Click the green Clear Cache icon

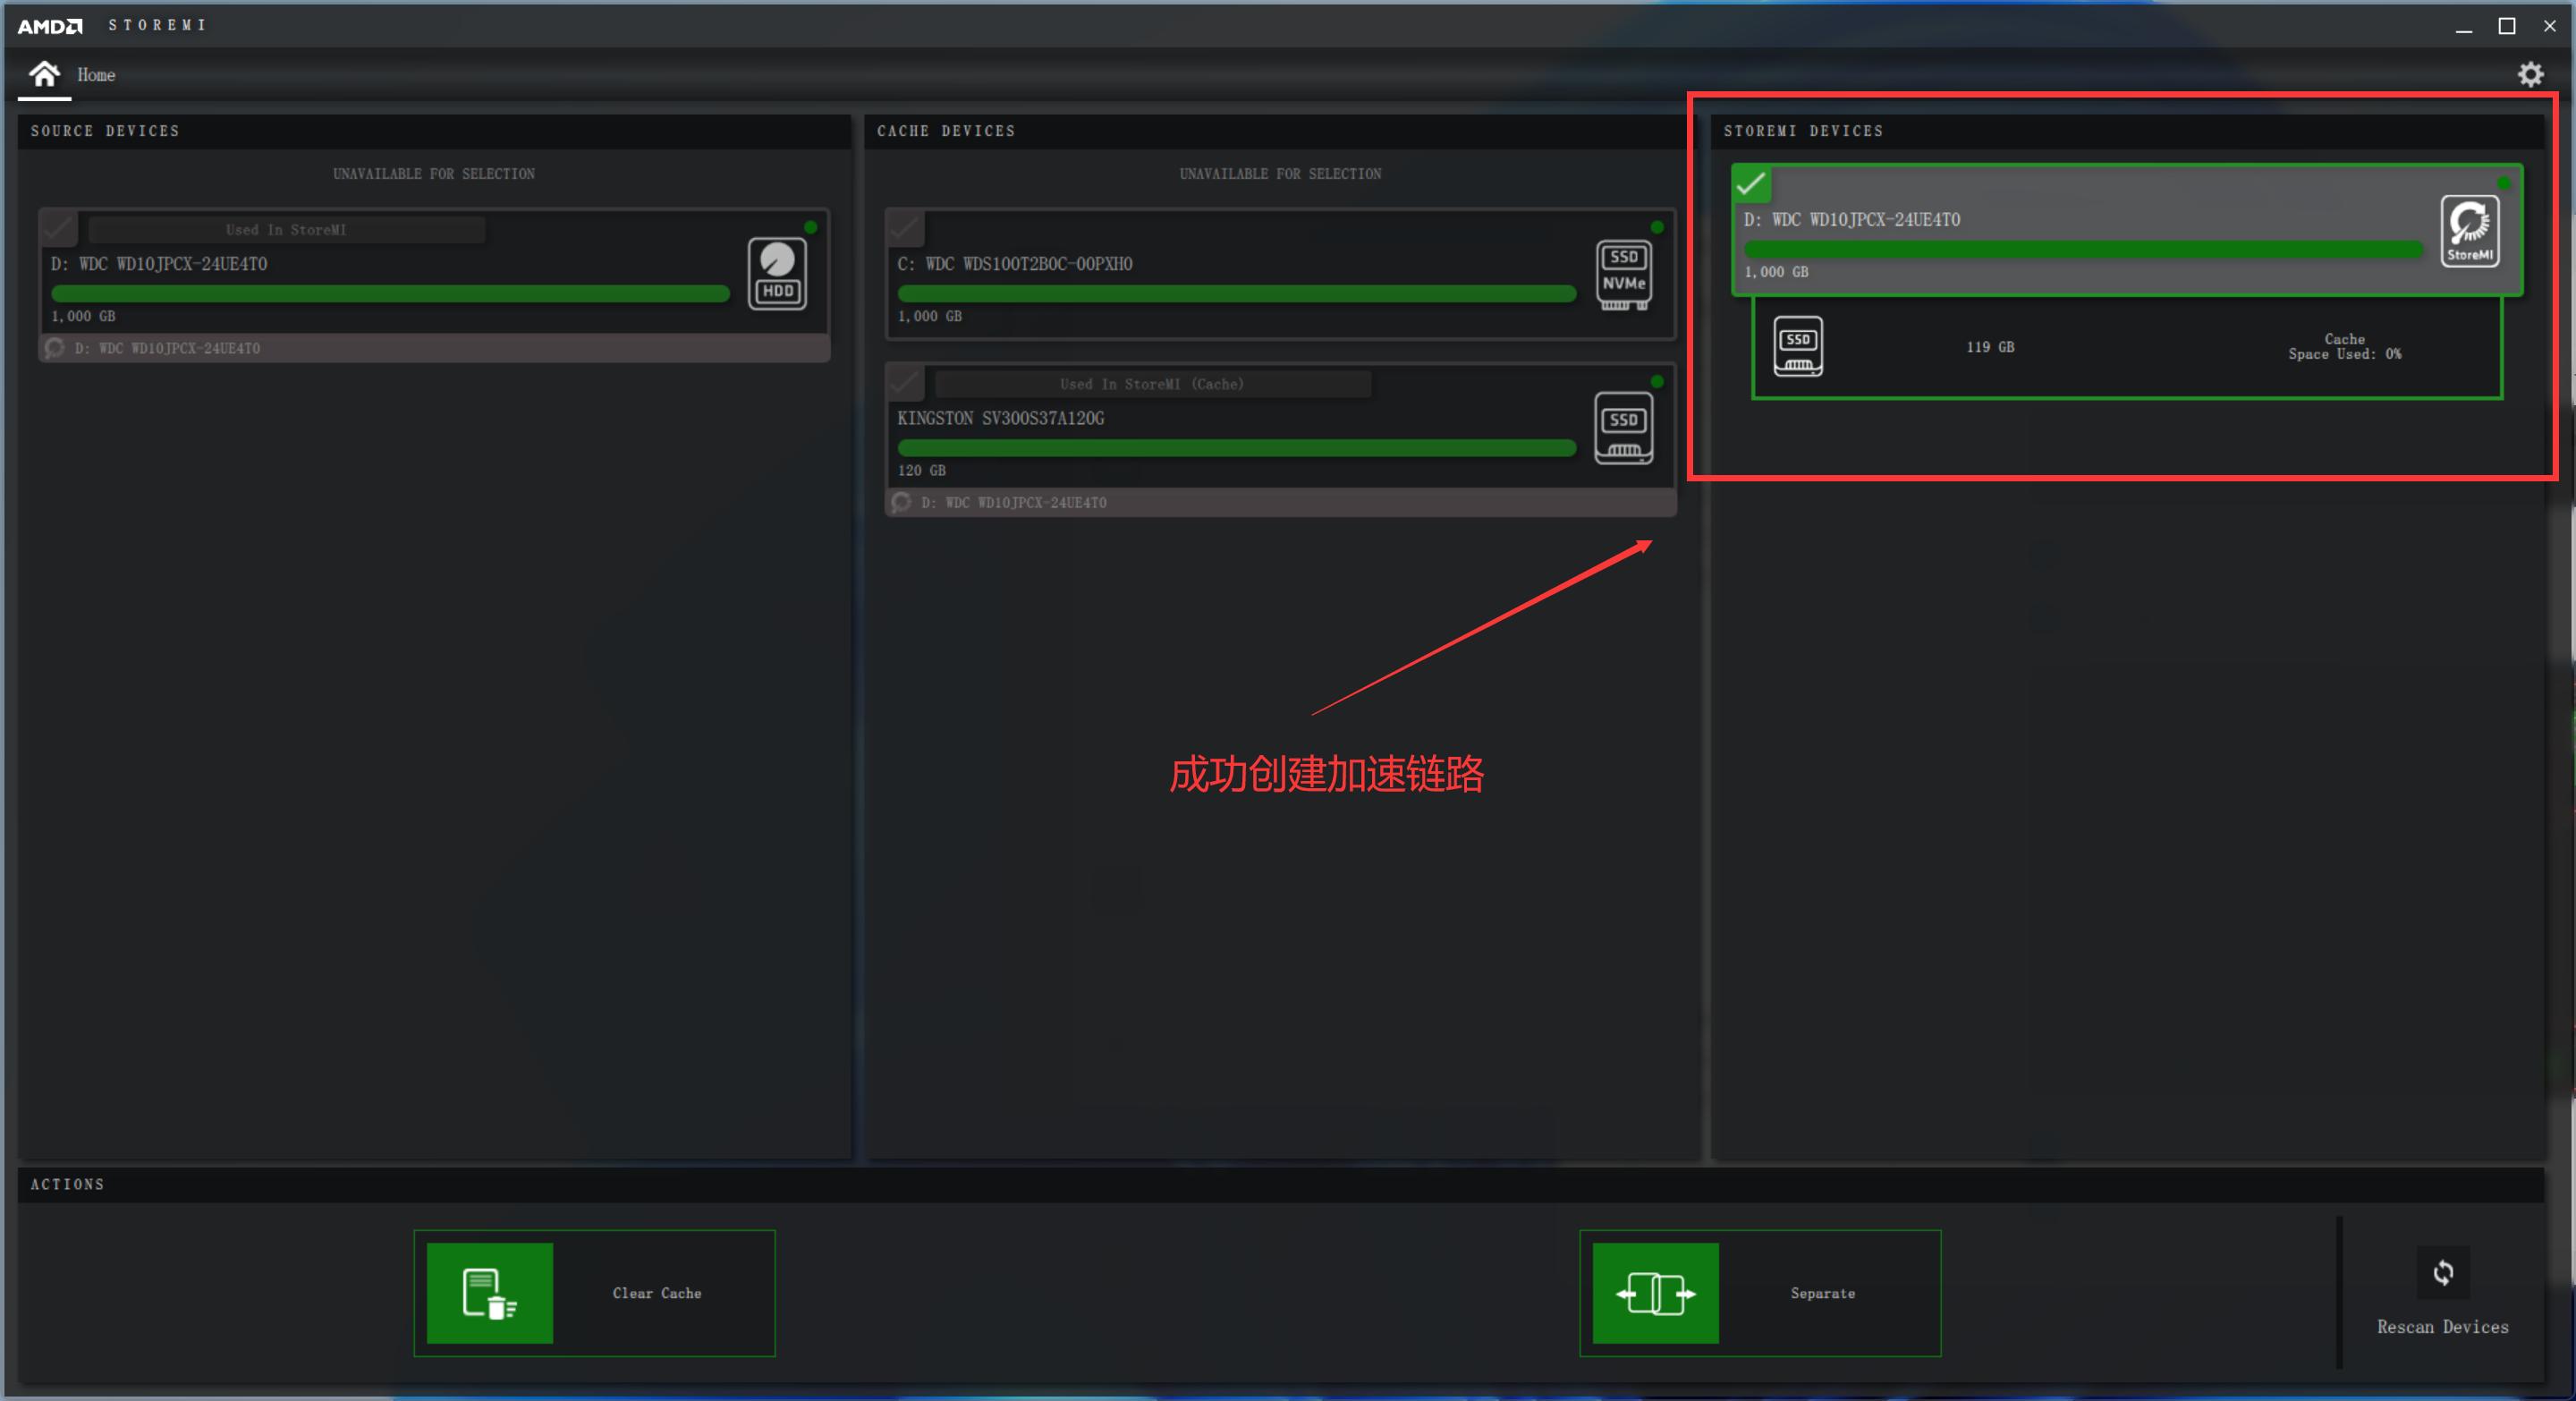(489, 1292)
